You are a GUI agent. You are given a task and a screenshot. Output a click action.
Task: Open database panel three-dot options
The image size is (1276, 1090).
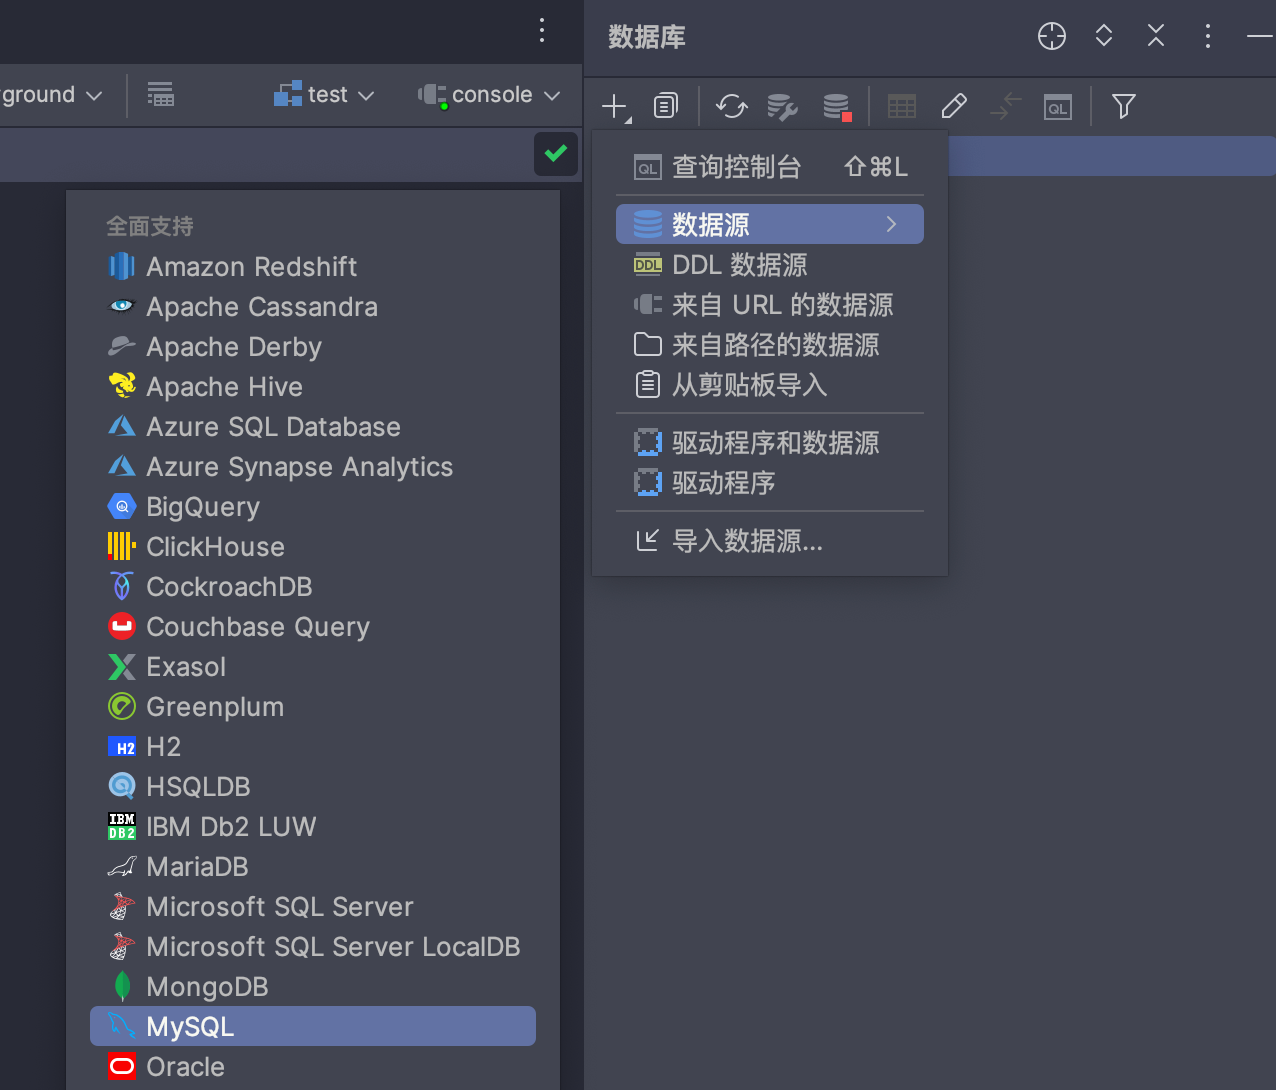pyautogui.click(x=1208, y=36)
